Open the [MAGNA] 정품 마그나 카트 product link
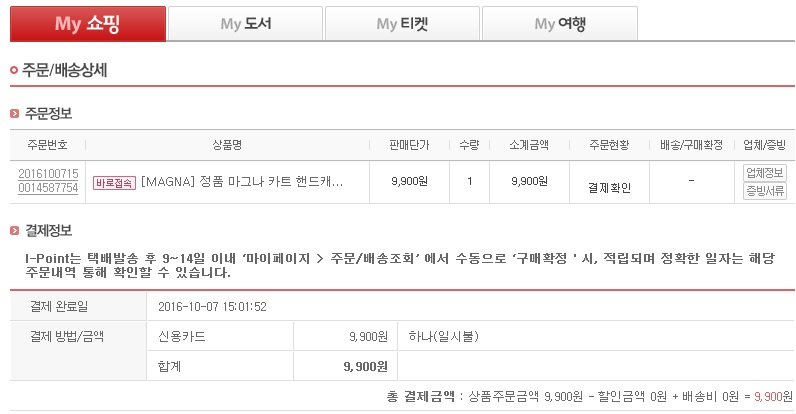The width and height of the screenshot is (796, 414). [x=242, y=182]
